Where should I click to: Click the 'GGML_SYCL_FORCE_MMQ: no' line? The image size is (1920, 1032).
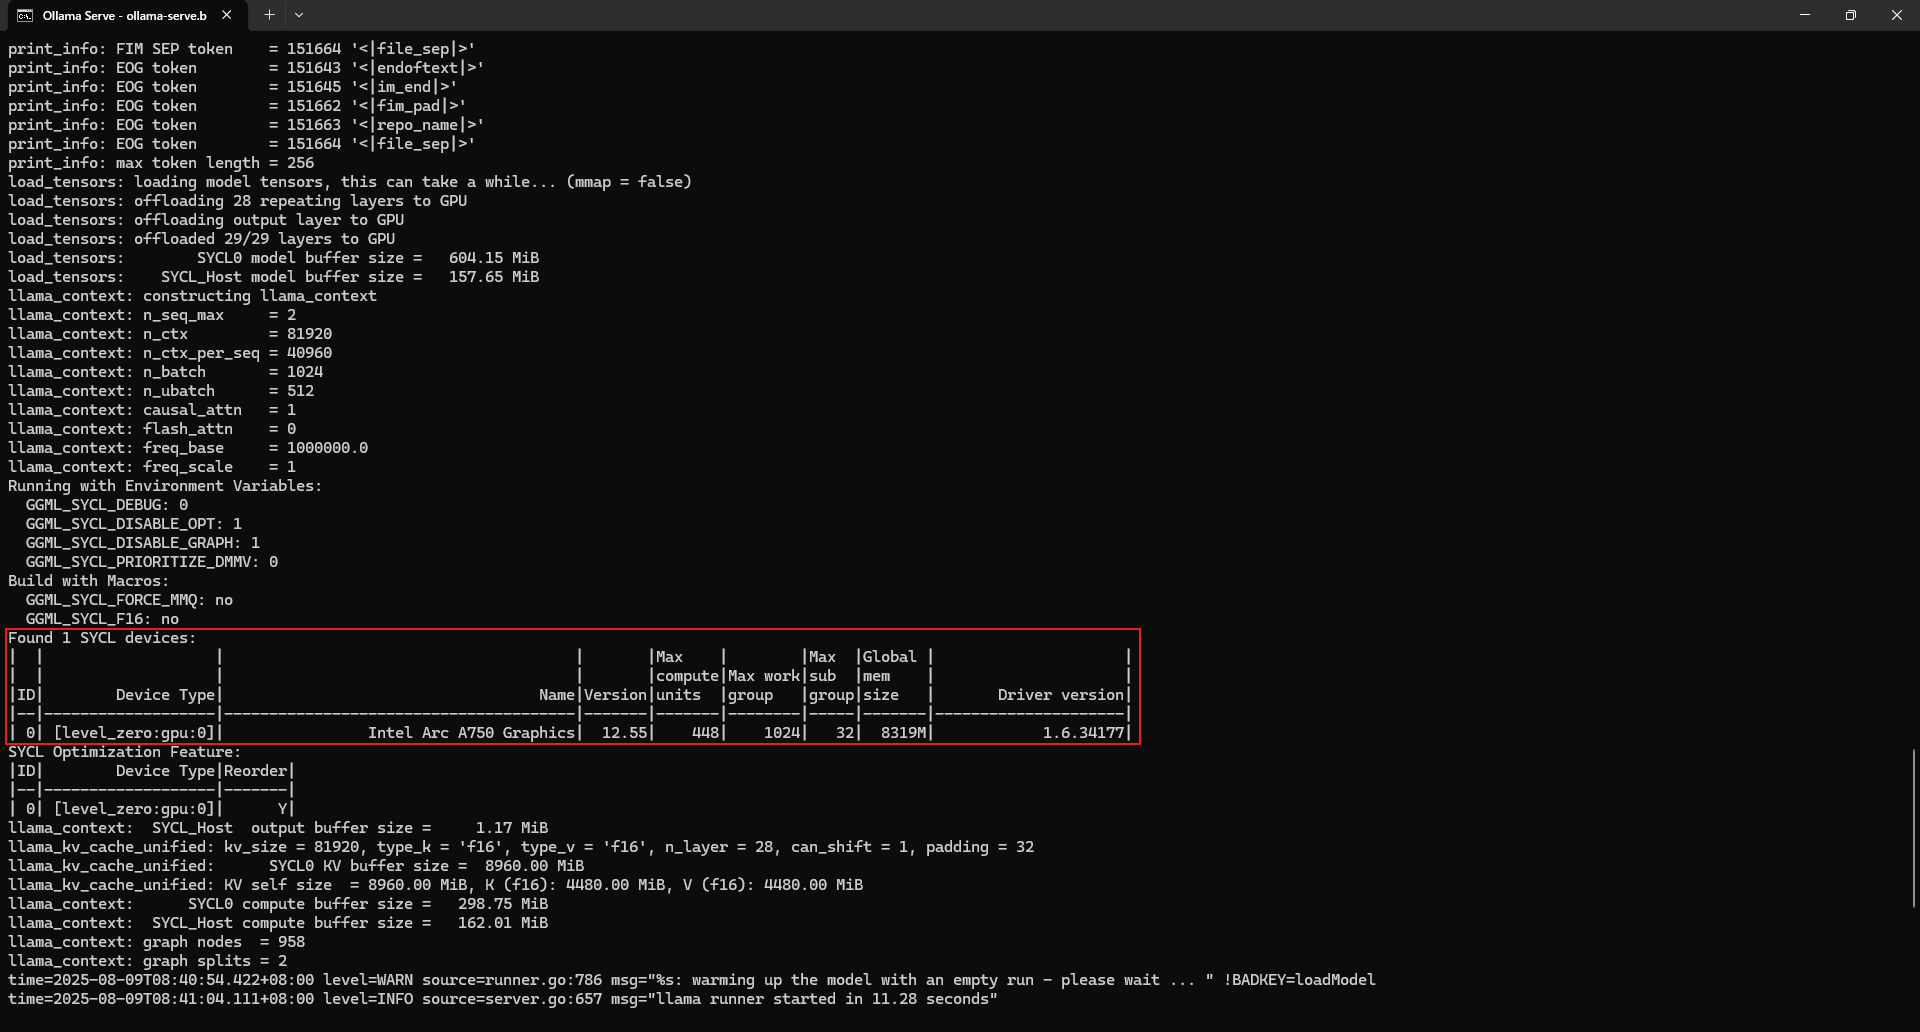pos(129,600)
